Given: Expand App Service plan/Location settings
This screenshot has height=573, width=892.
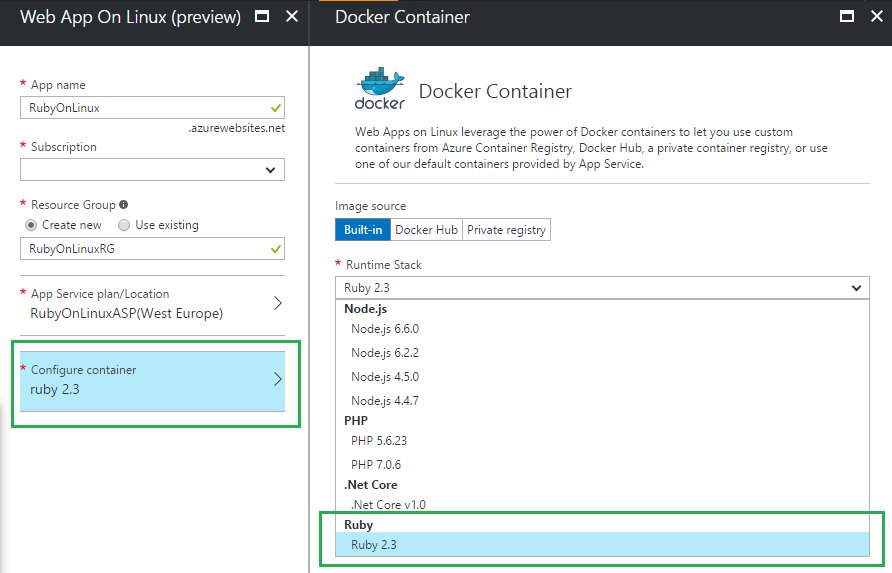Looking at the screenshot, I should 152,304.
